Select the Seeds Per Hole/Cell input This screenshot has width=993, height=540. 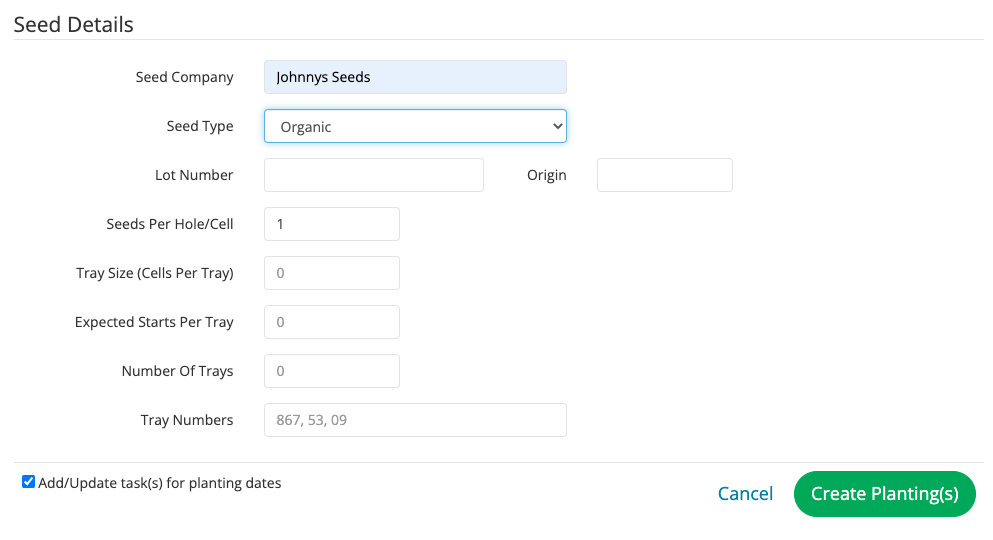(x=331, y=224)
